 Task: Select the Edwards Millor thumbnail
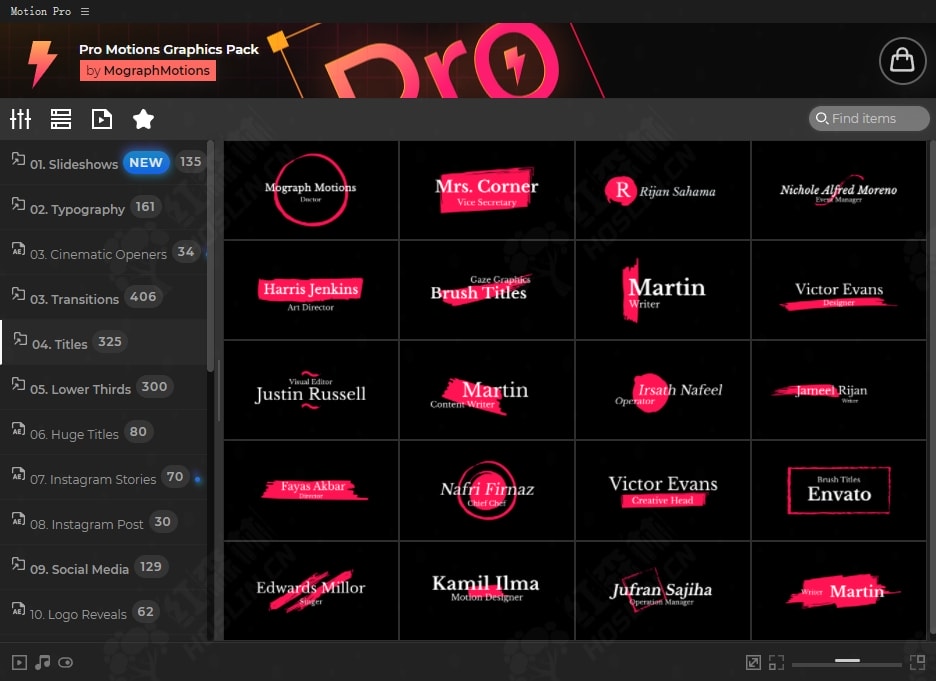coord(311,591)
